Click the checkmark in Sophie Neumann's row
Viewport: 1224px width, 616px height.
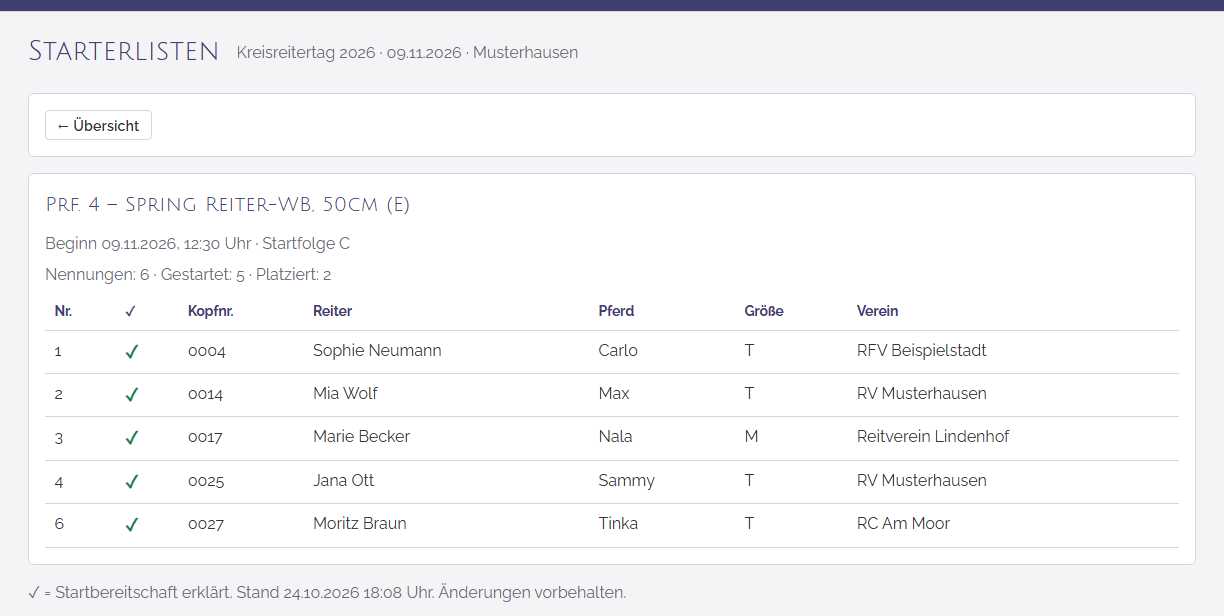pos(131,351)
